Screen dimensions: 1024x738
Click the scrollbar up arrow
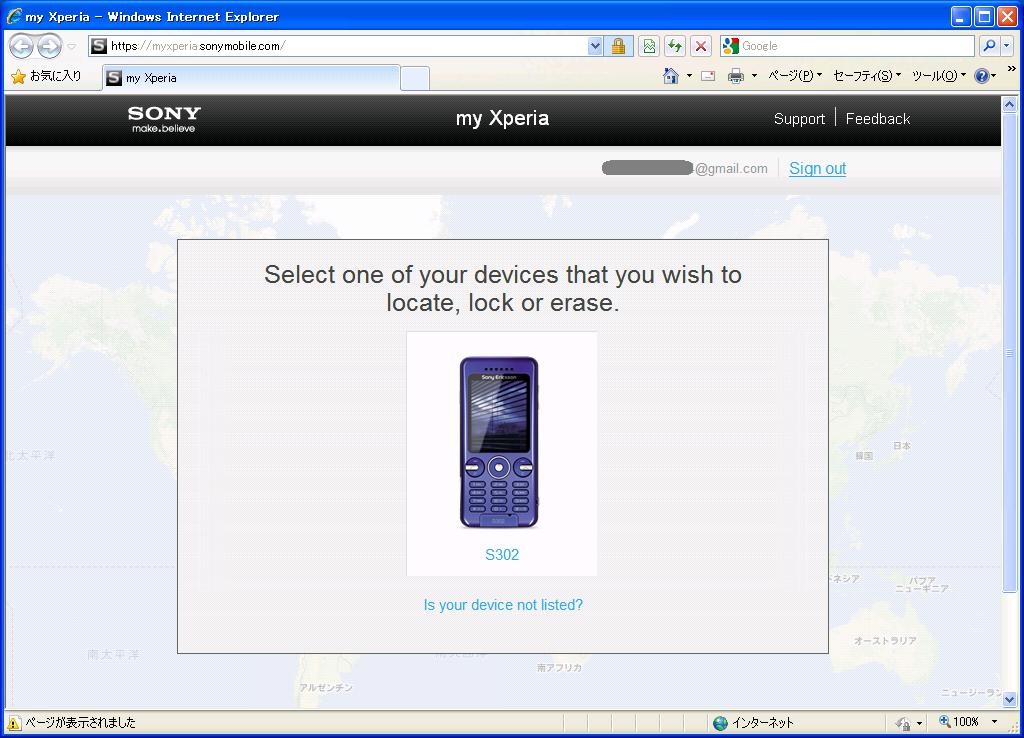click(x=1009, y=104)
